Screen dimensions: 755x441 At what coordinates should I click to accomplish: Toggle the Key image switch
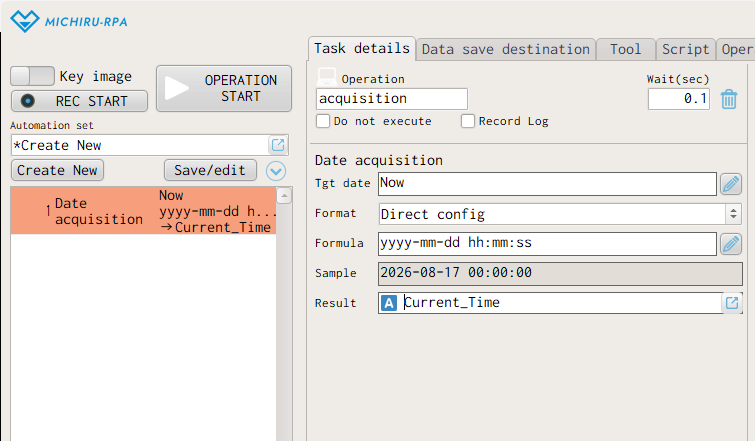[32, 76]
